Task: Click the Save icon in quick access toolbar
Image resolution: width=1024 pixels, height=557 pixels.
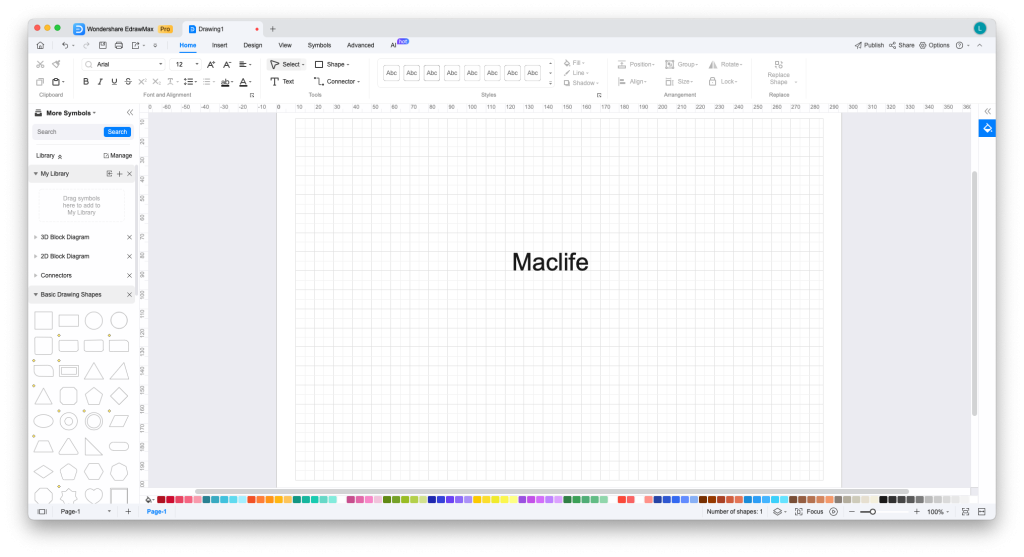Action: 102,45
